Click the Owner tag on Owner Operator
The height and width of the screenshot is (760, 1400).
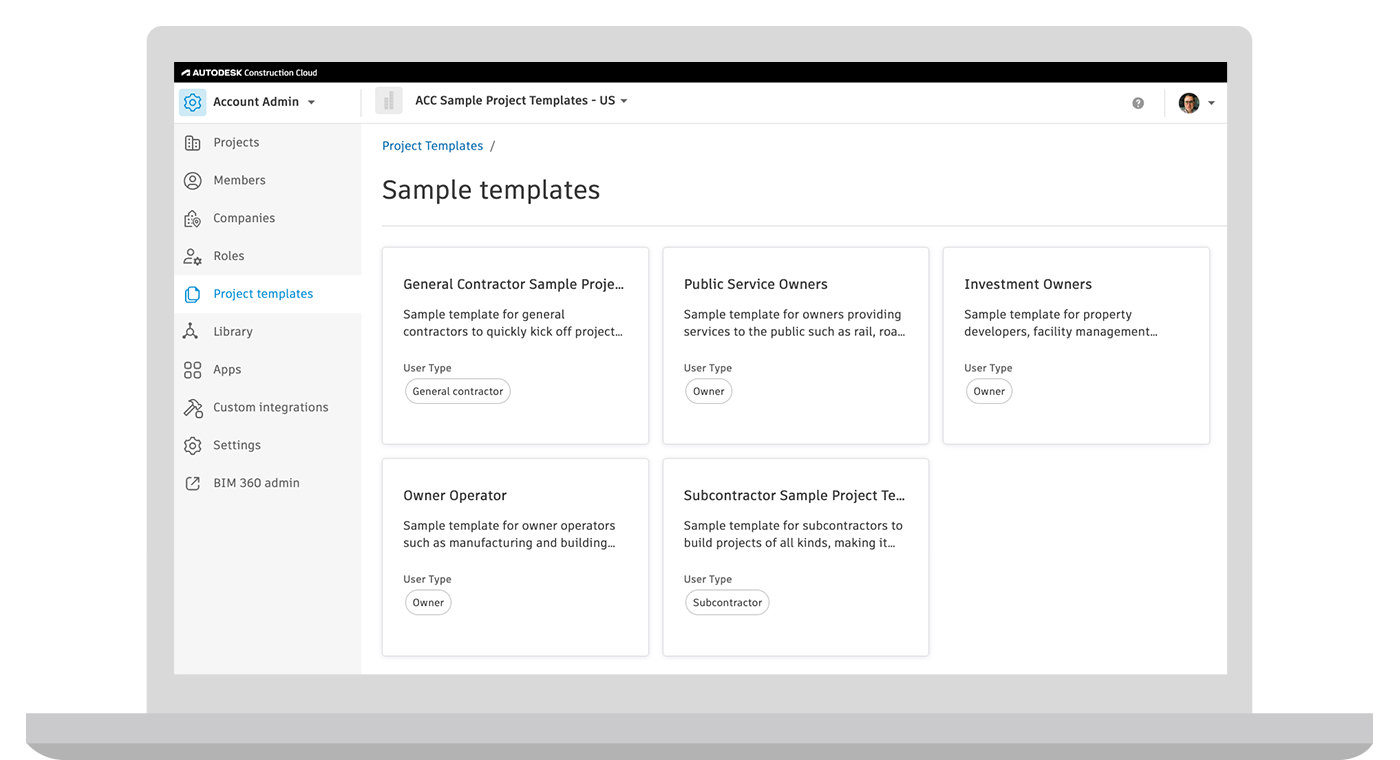point(428,603)
